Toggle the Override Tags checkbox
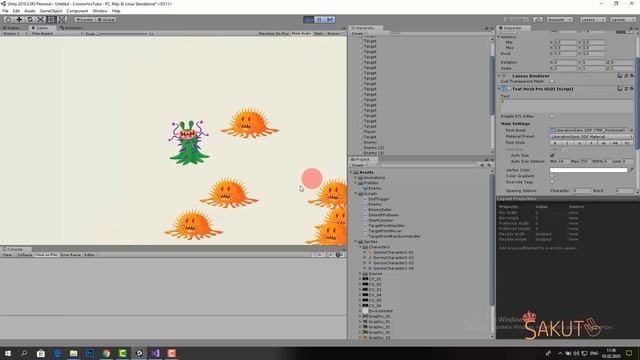Image resolution: width=640 pixels, height=360 pixels. point(552,182)
